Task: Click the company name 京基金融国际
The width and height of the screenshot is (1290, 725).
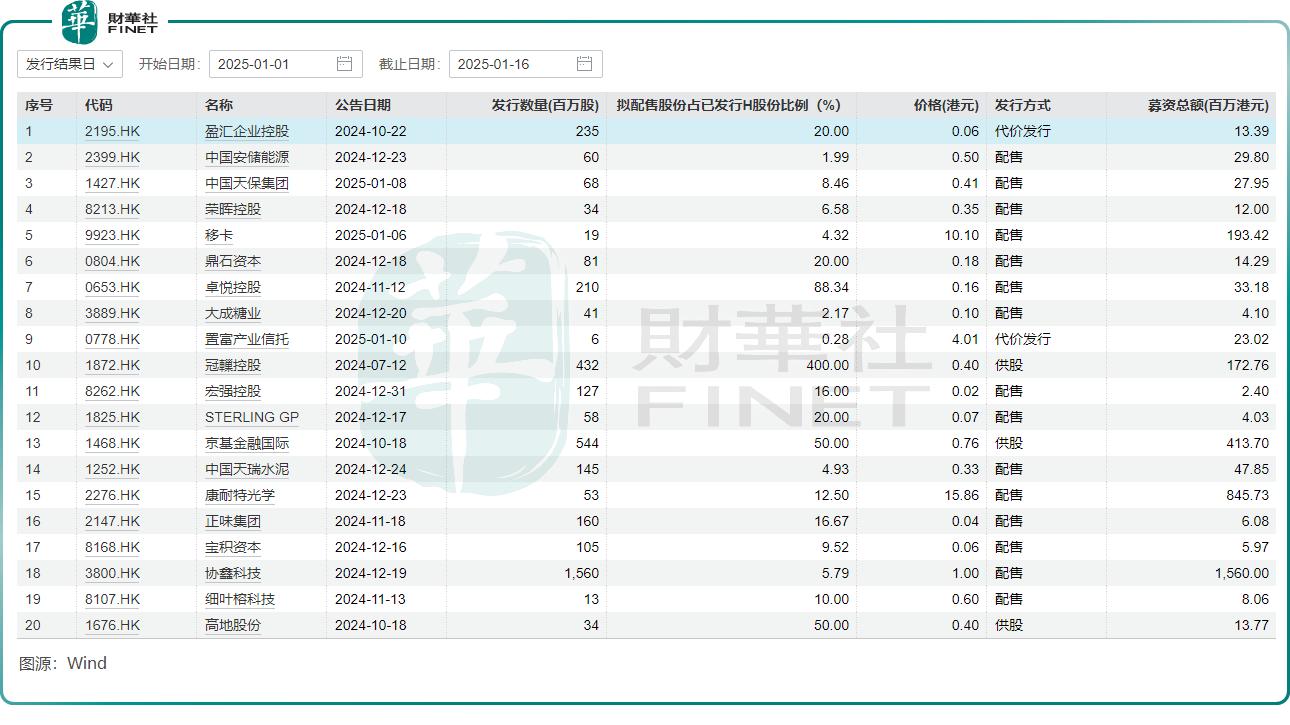Action: [x=247, y=443]
